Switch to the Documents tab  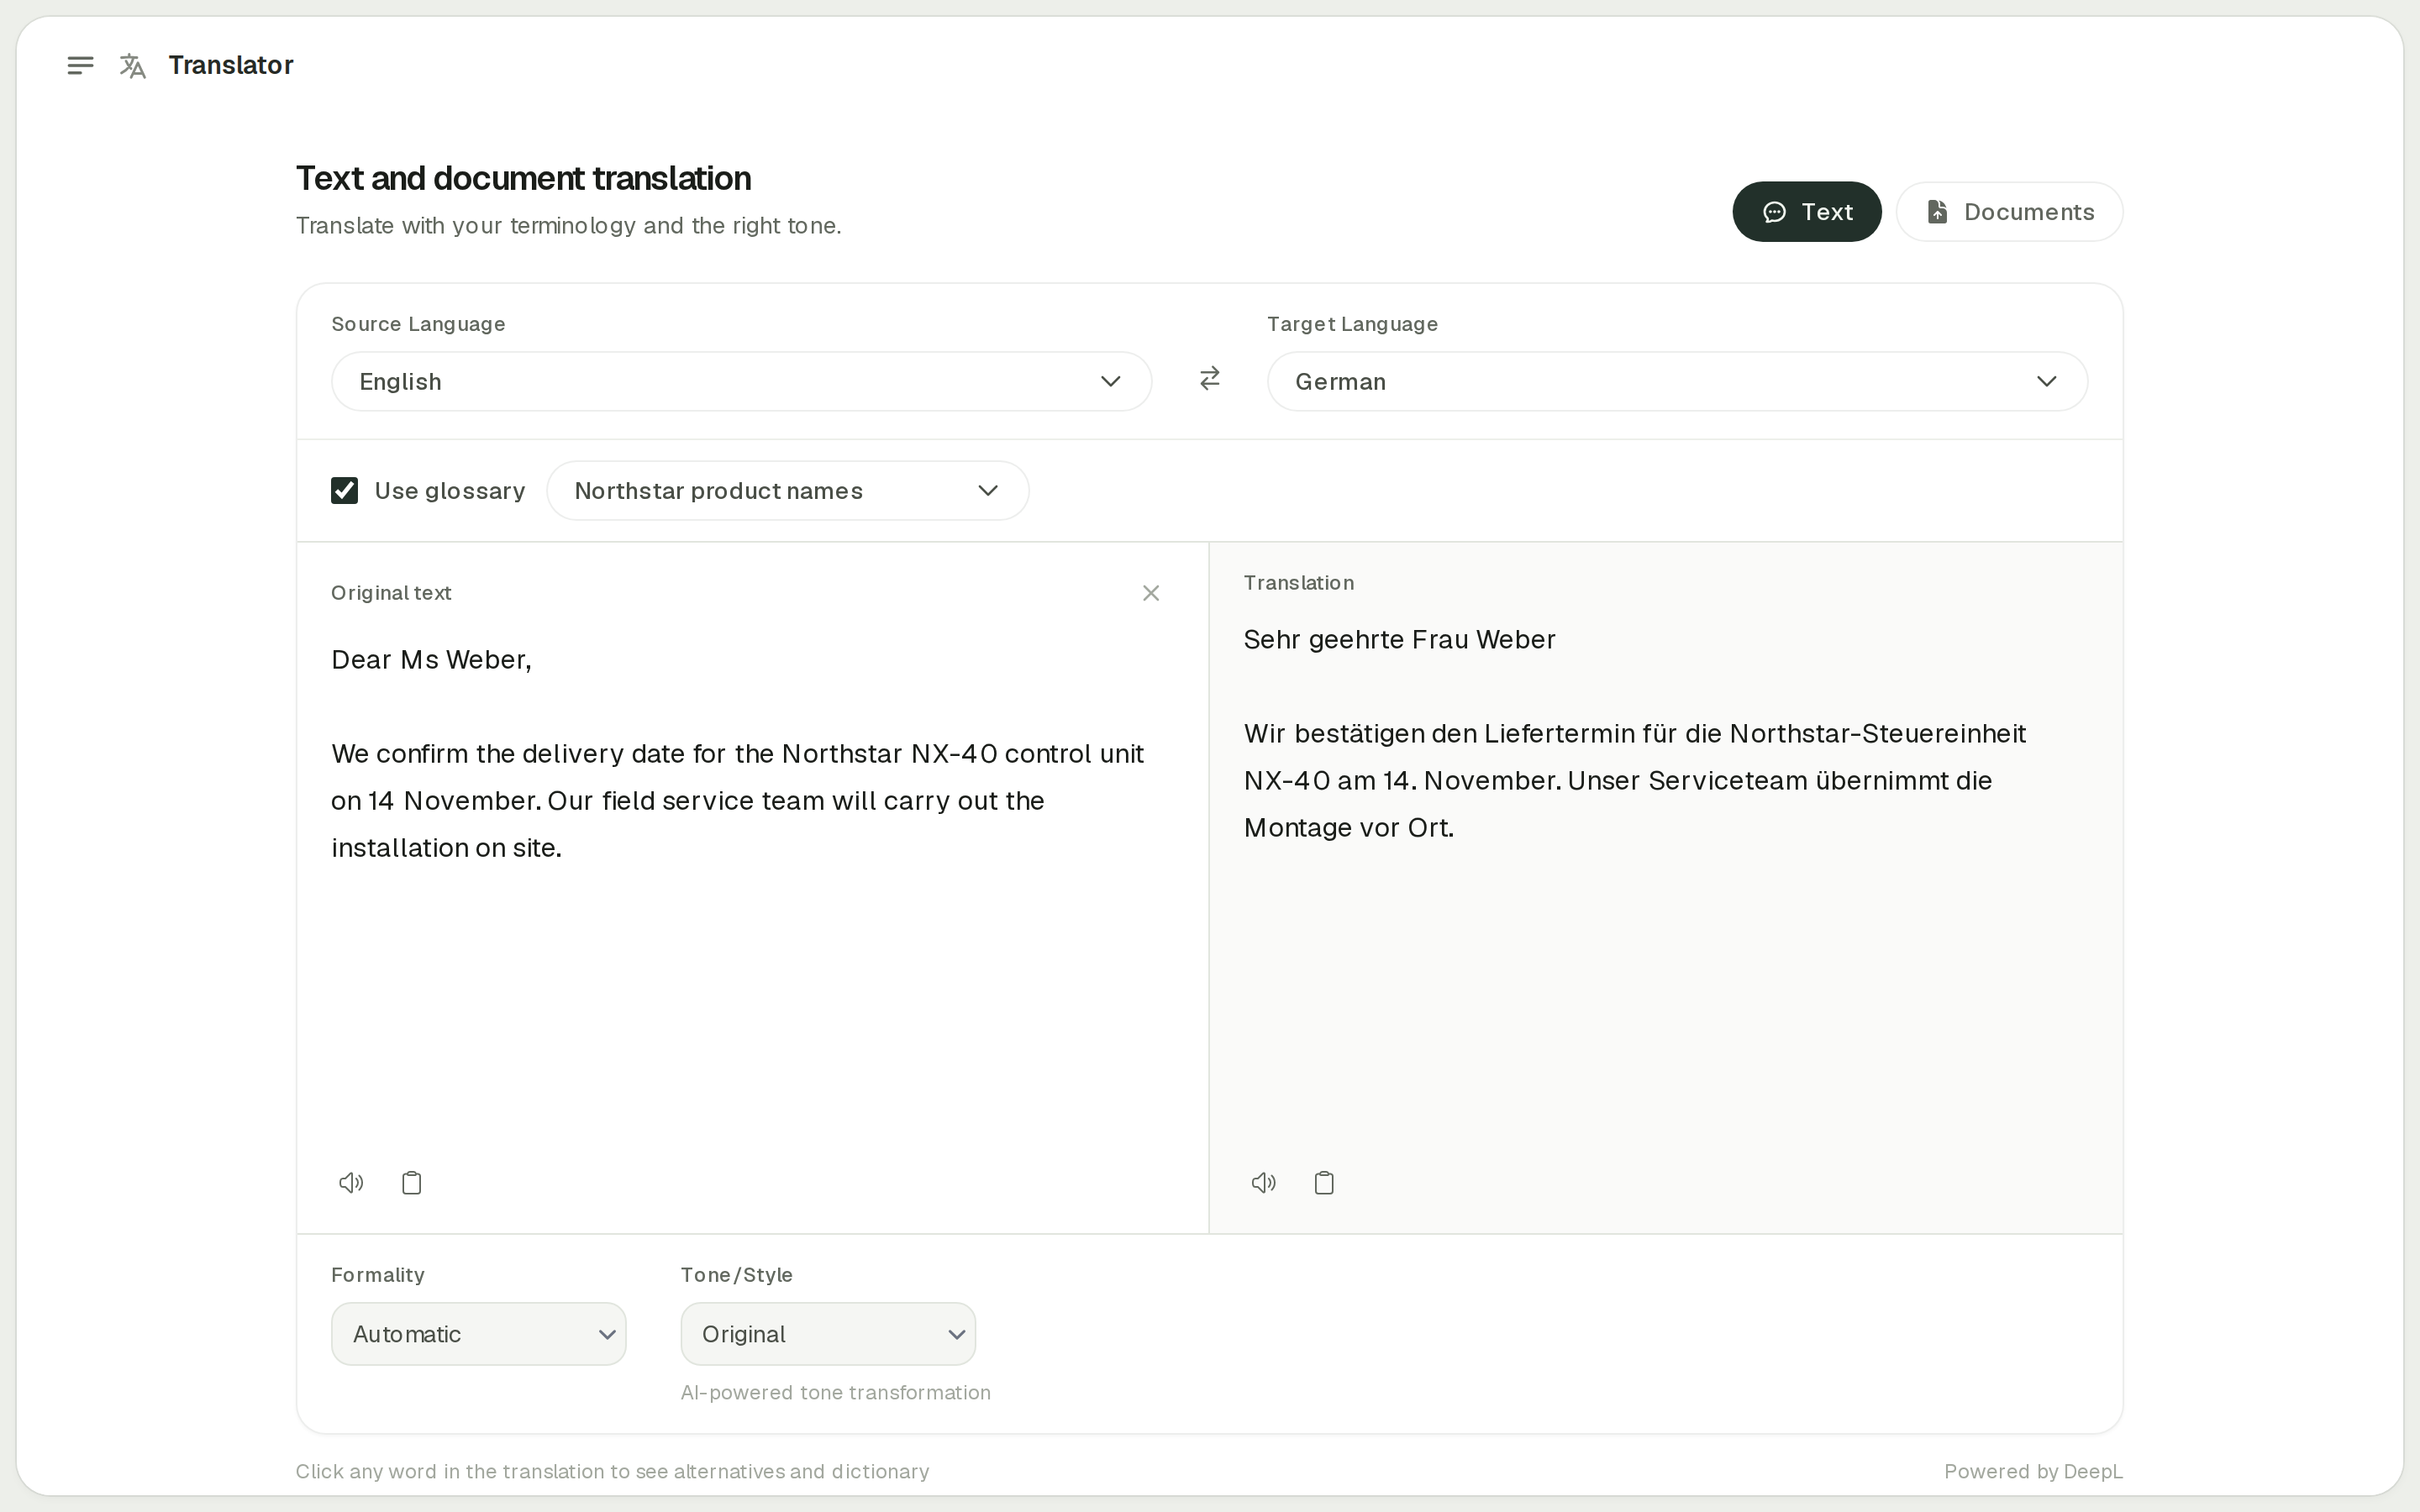coord(2009,211)
